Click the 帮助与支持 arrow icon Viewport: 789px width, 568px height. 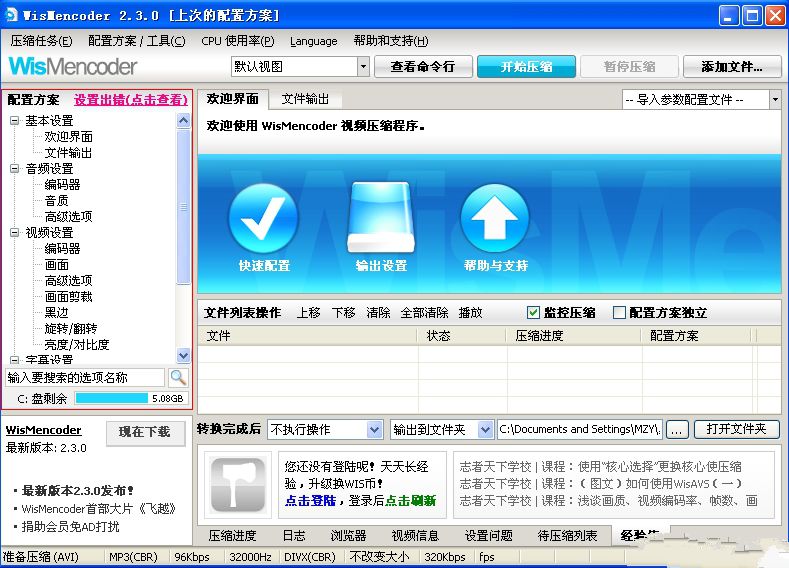click(x=495, y=218)
